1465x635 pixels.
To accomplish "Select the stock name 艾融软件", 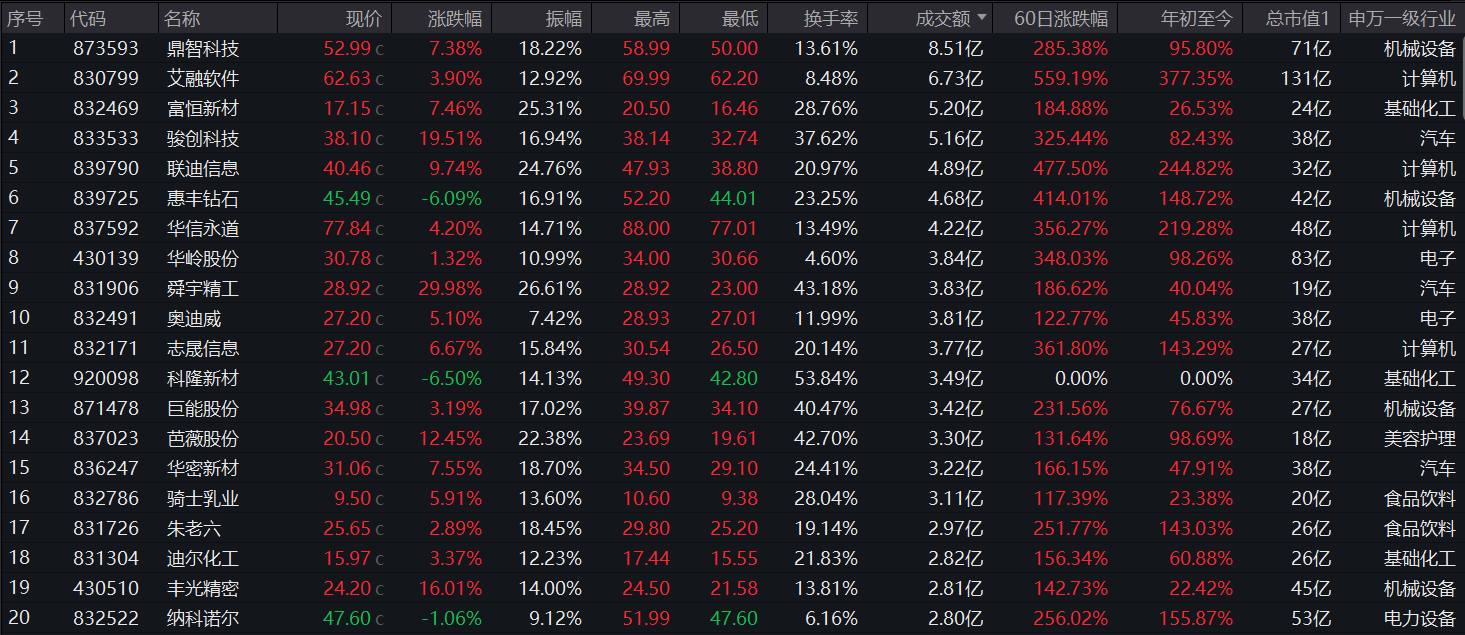I will (x=203, y=78).
